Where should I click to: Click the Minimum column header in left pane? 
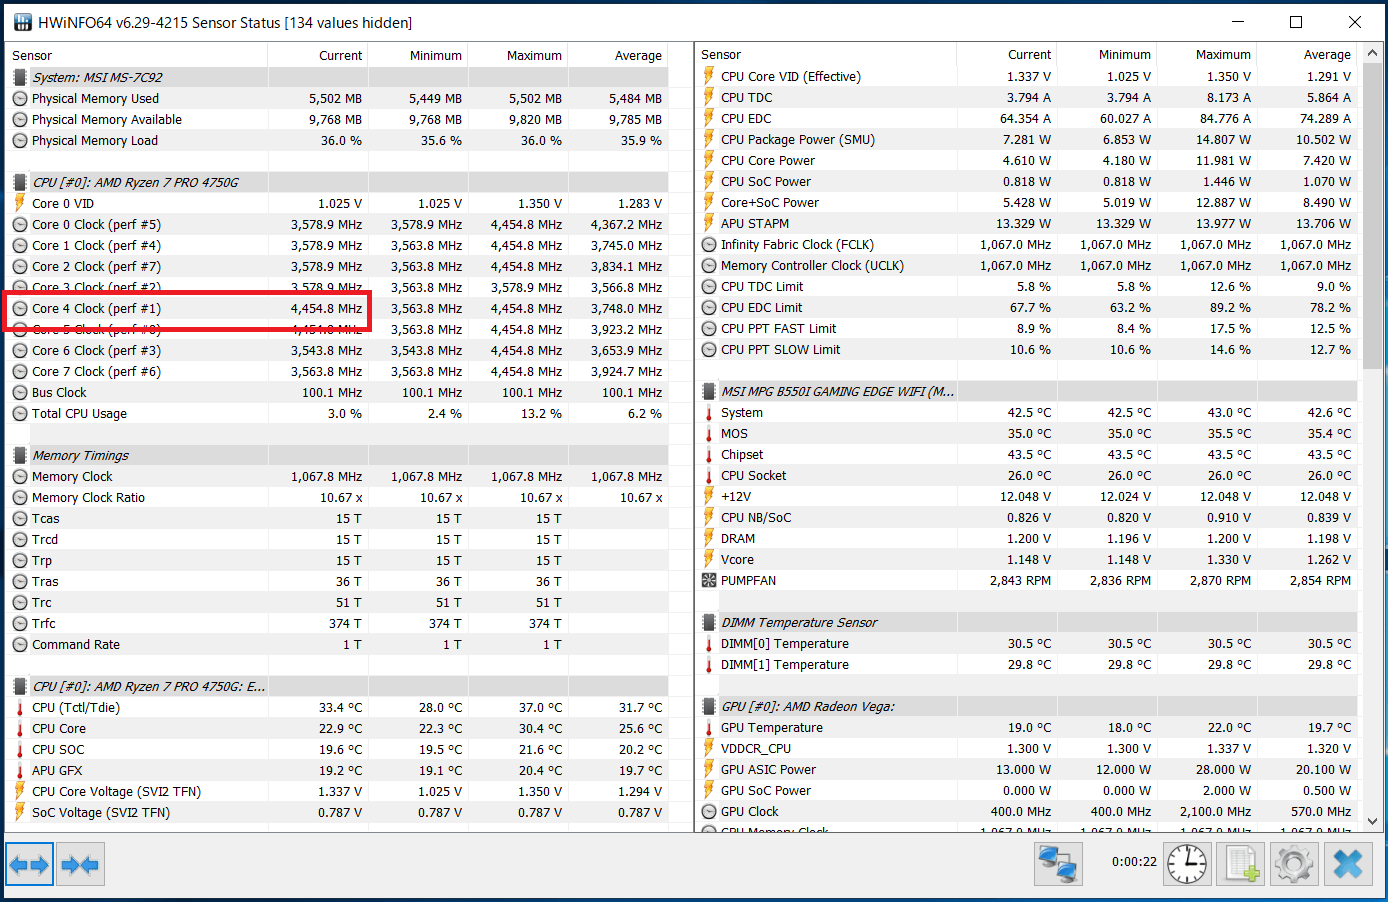[418, 55]
